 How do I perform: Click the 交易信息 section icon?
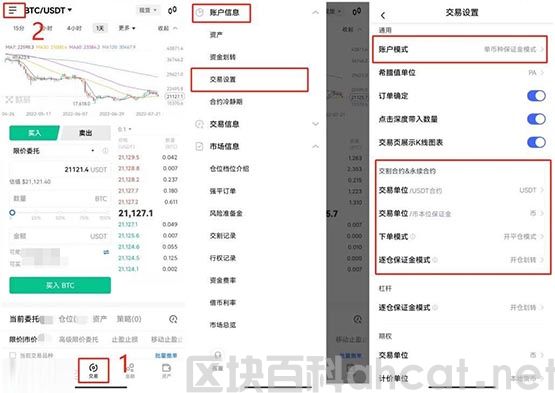click(x=200, y=124)
